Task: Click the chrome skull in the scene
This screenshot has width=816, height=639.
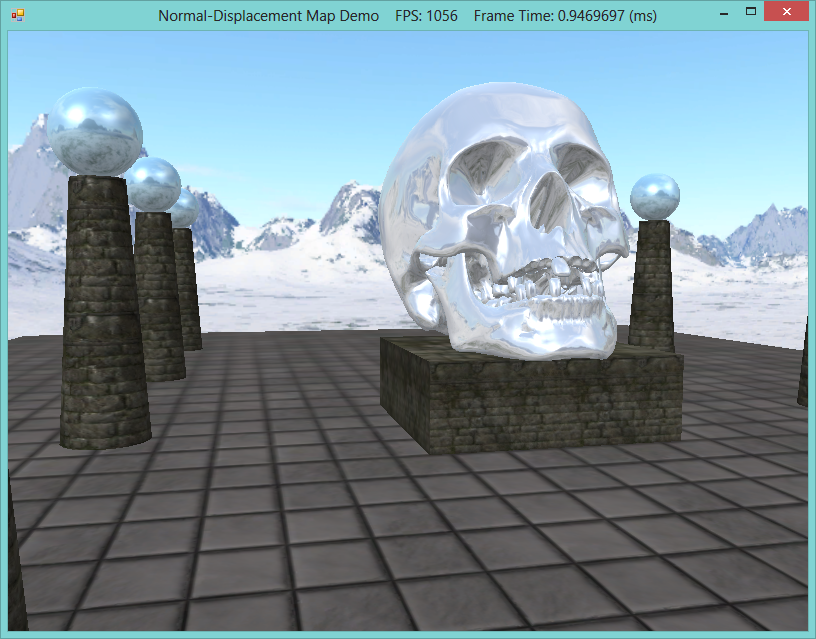Action: [504, 221]
